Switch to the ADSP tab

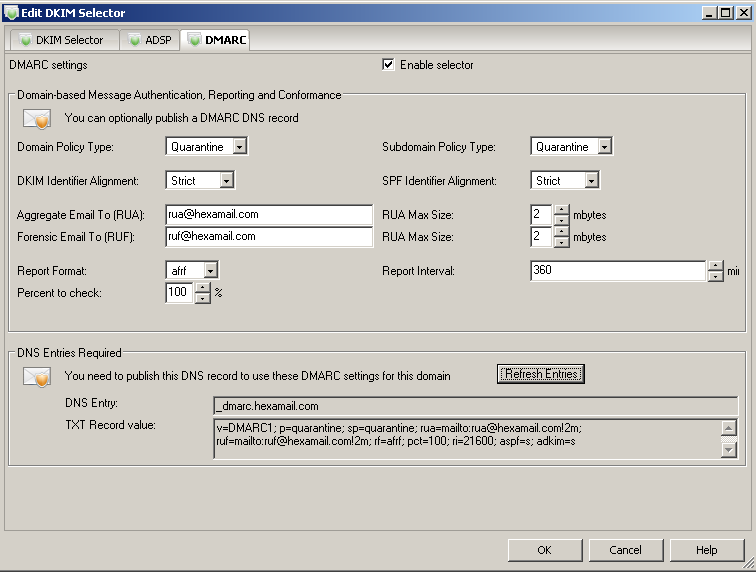click(x=150, y=41)
